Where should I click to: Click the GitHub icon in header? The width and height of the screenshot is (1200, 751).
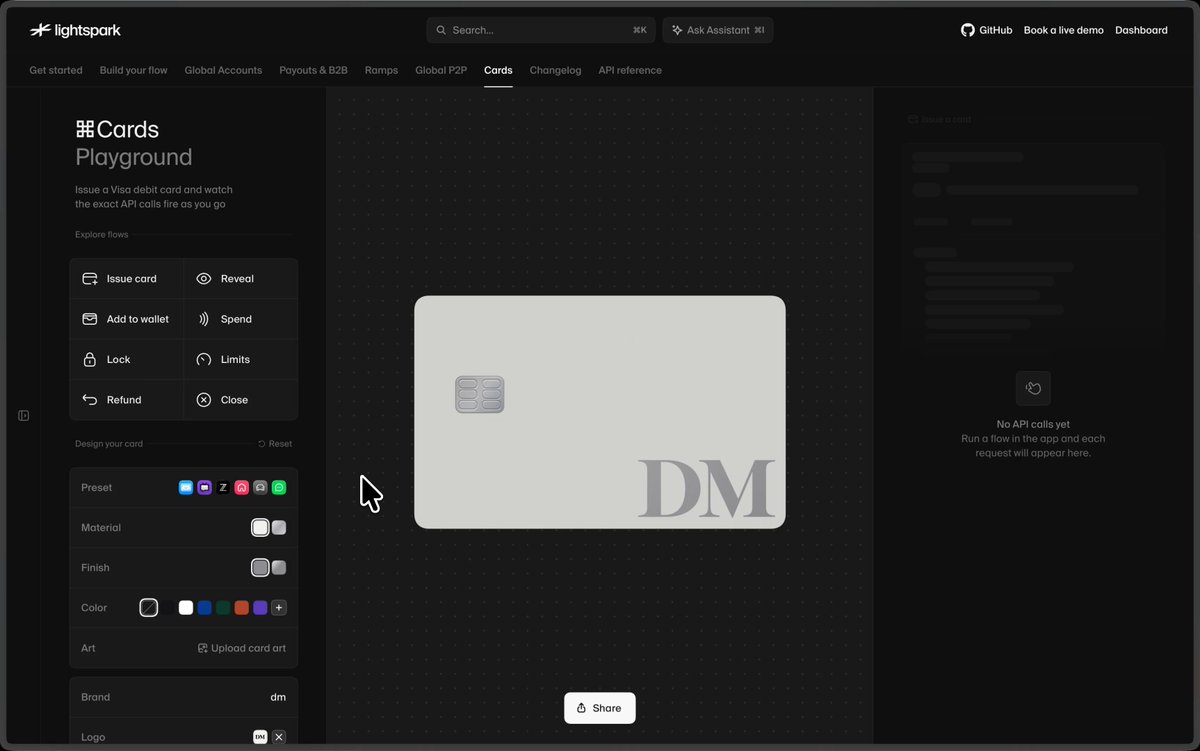point(967,30)
